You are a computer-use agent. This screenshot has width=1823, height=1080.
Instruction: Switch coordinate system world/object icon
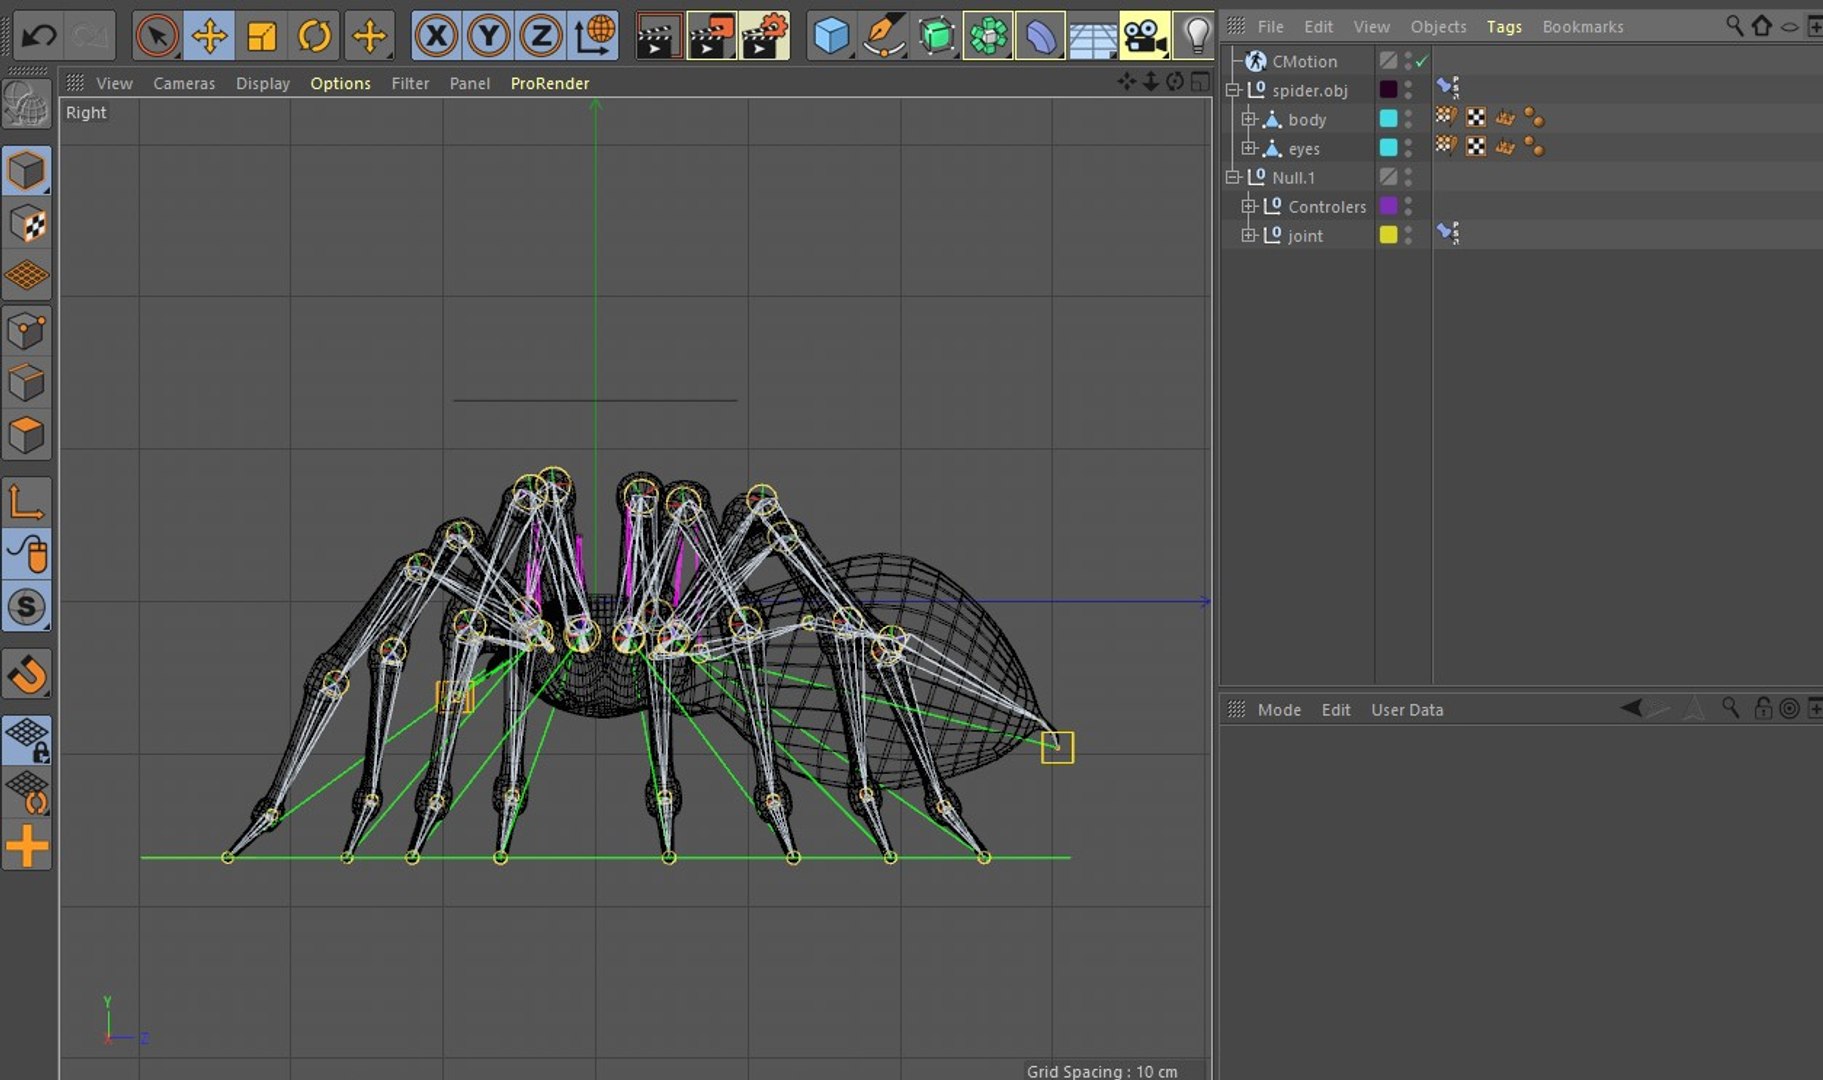pos(593,36)
